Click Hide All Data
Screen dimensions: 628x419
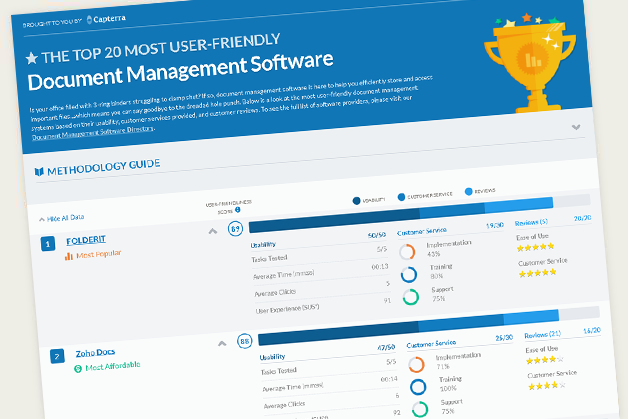pos(62,218)
